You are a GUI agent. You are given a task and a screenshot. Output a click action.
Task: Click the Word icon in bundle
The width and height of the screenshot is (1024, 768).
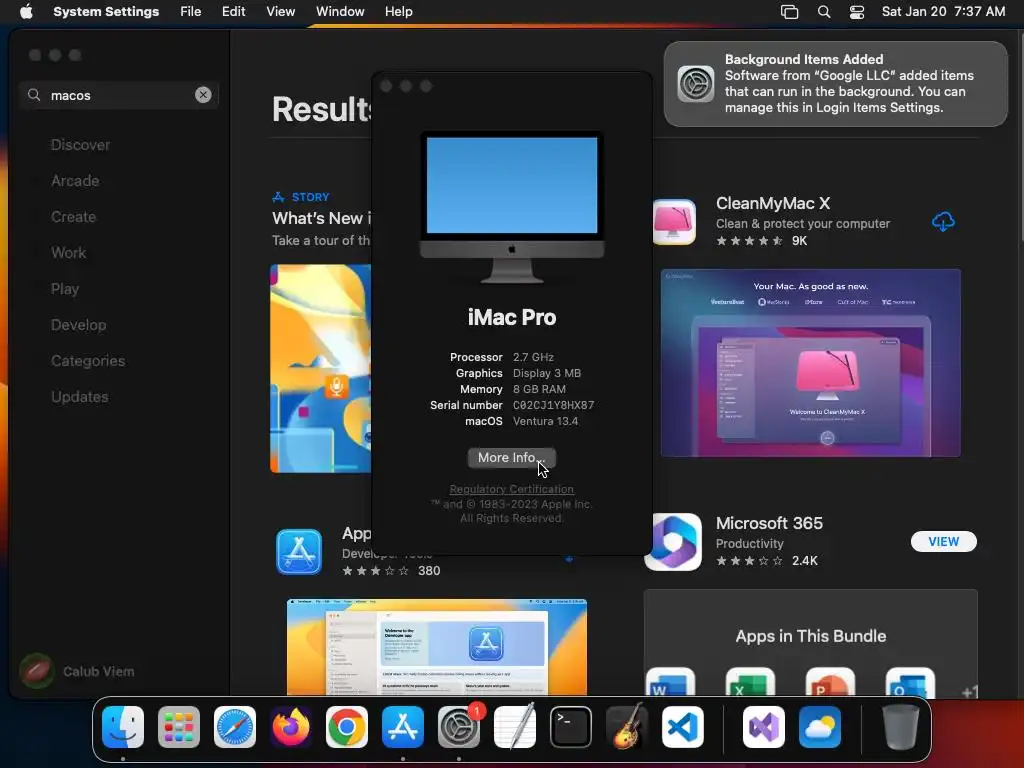670,682
